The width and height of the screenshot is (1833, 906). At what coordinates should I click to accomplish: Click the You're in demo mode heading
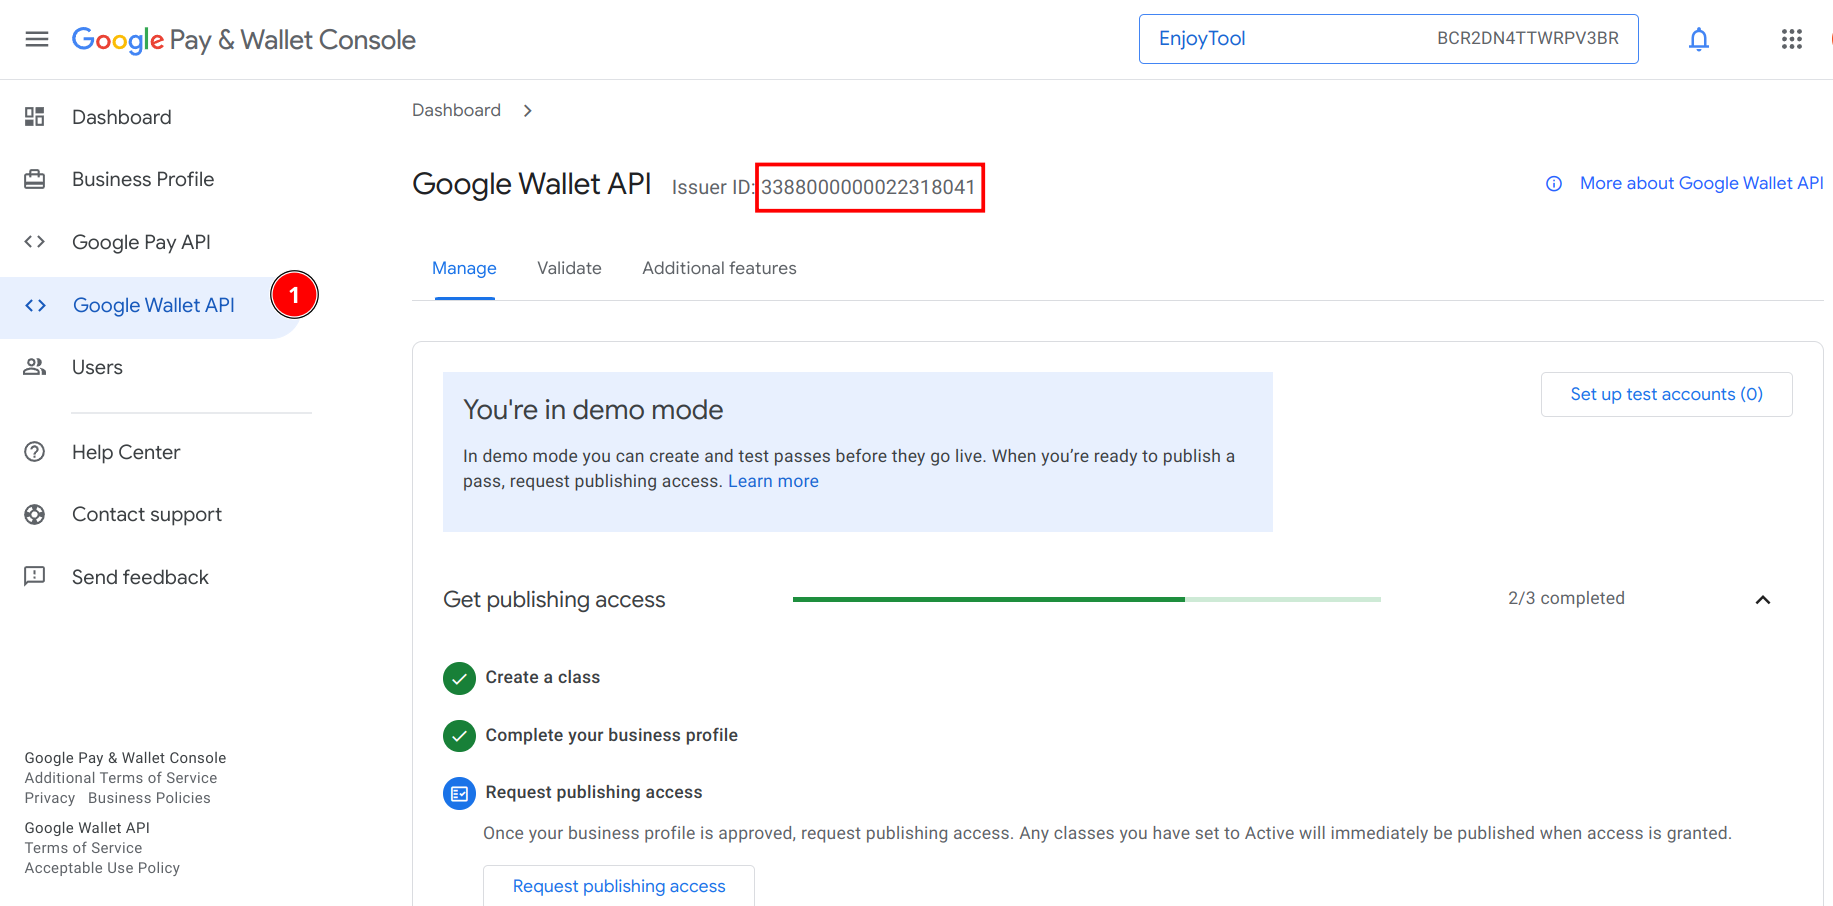(x=593, y=410)
